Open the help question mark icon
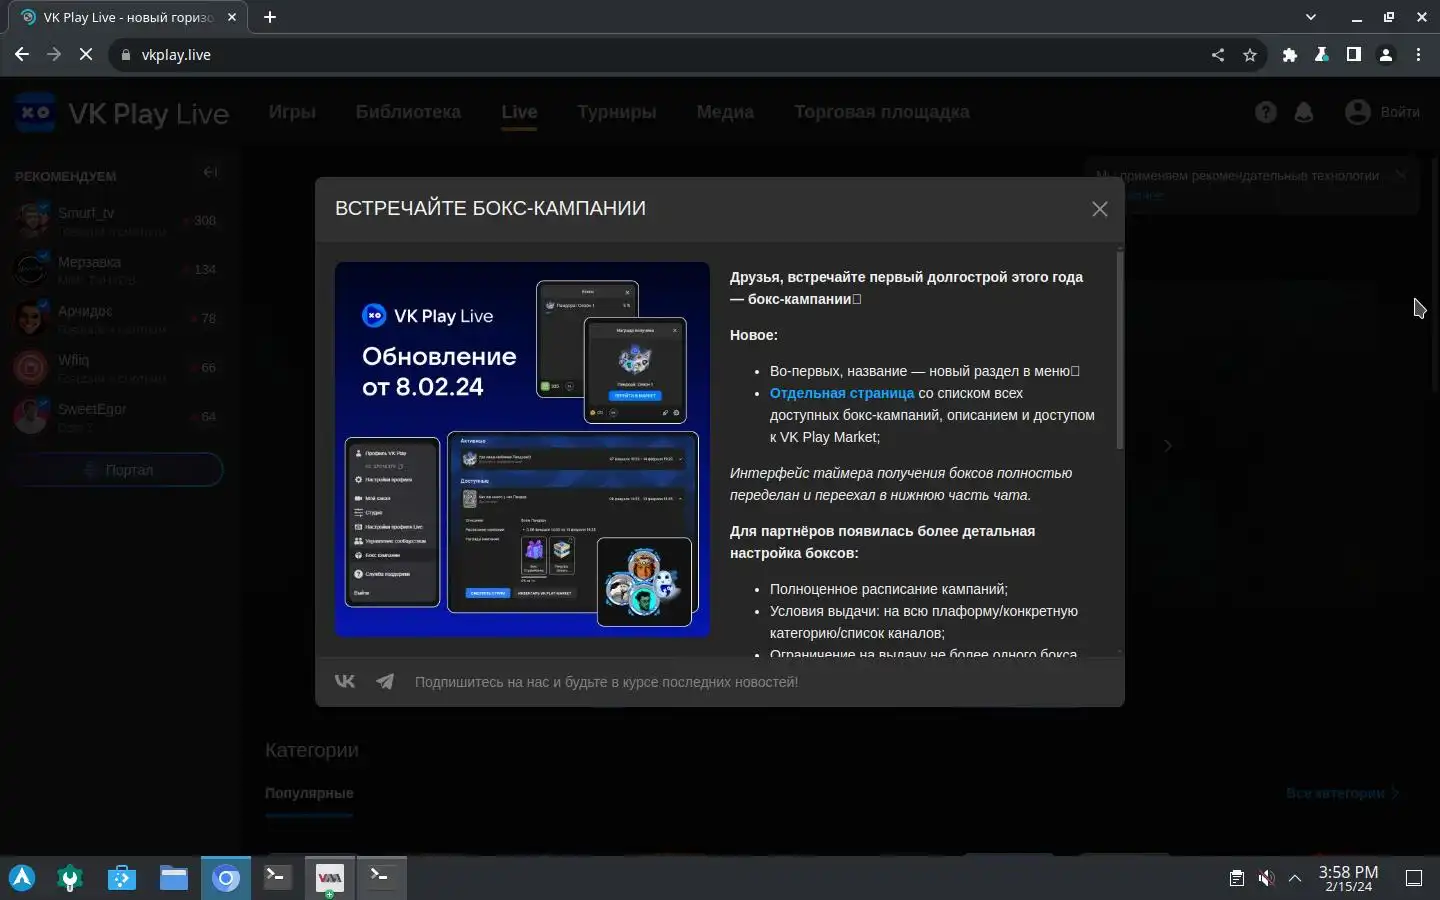Viewport: 1440px width, 900px height. pos(1266,112)
